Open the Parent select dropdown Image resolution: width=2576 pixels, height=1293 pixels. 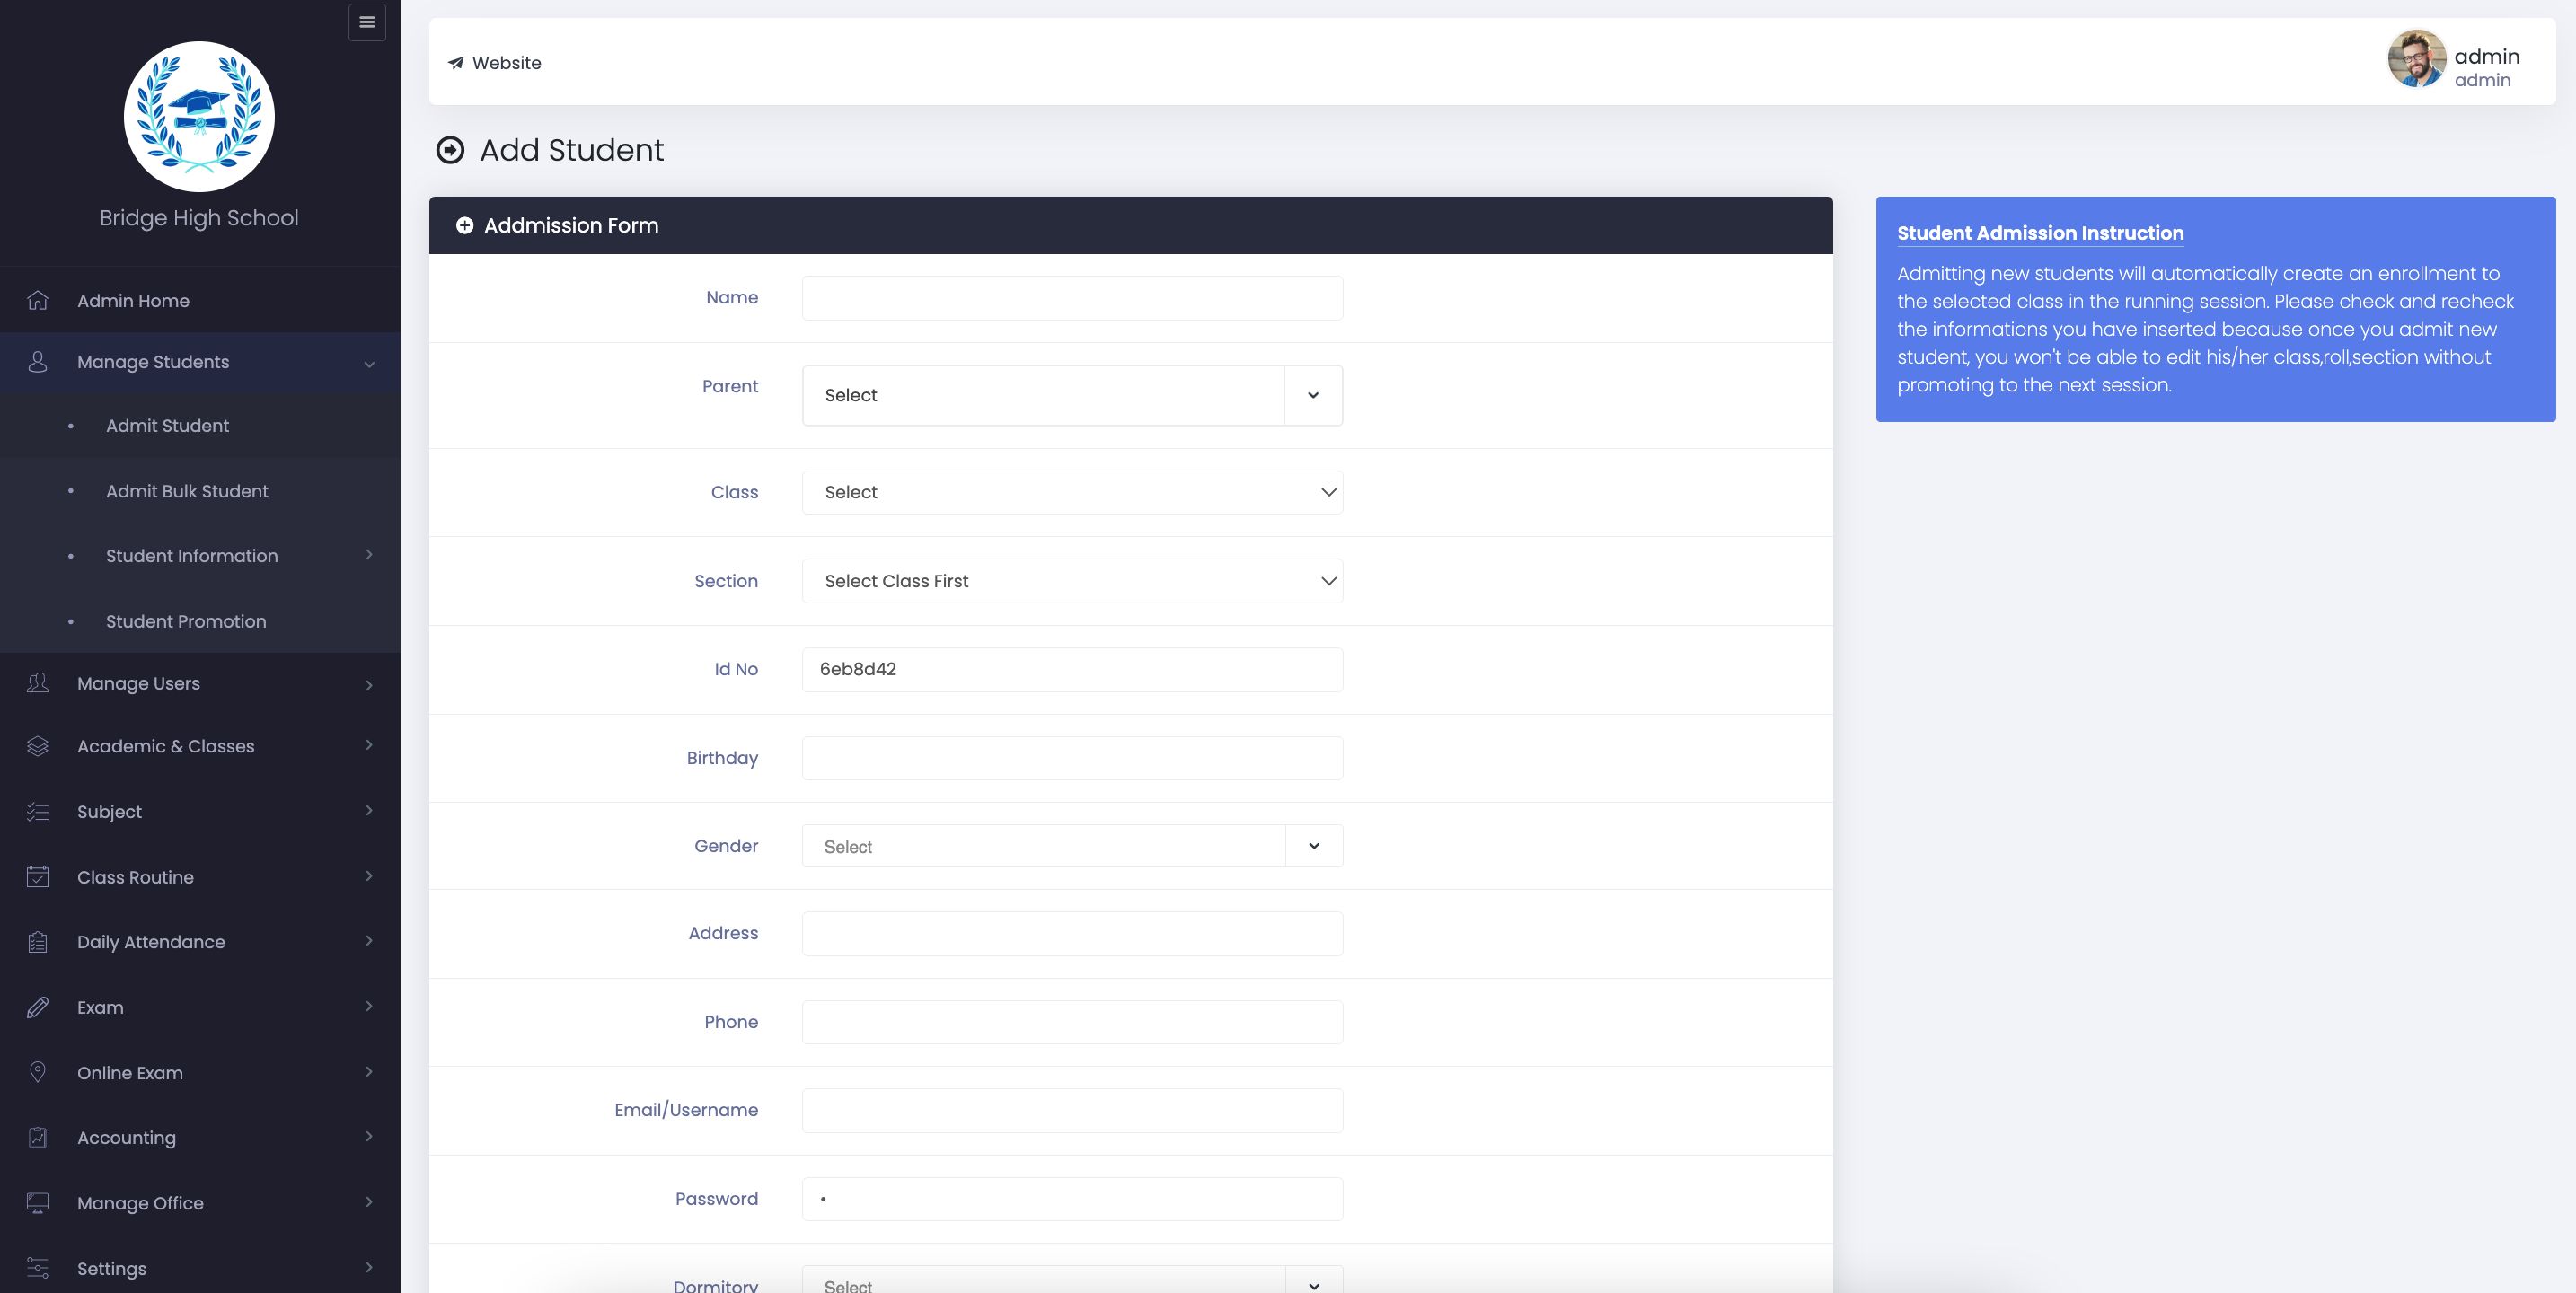click(1071, 395)
